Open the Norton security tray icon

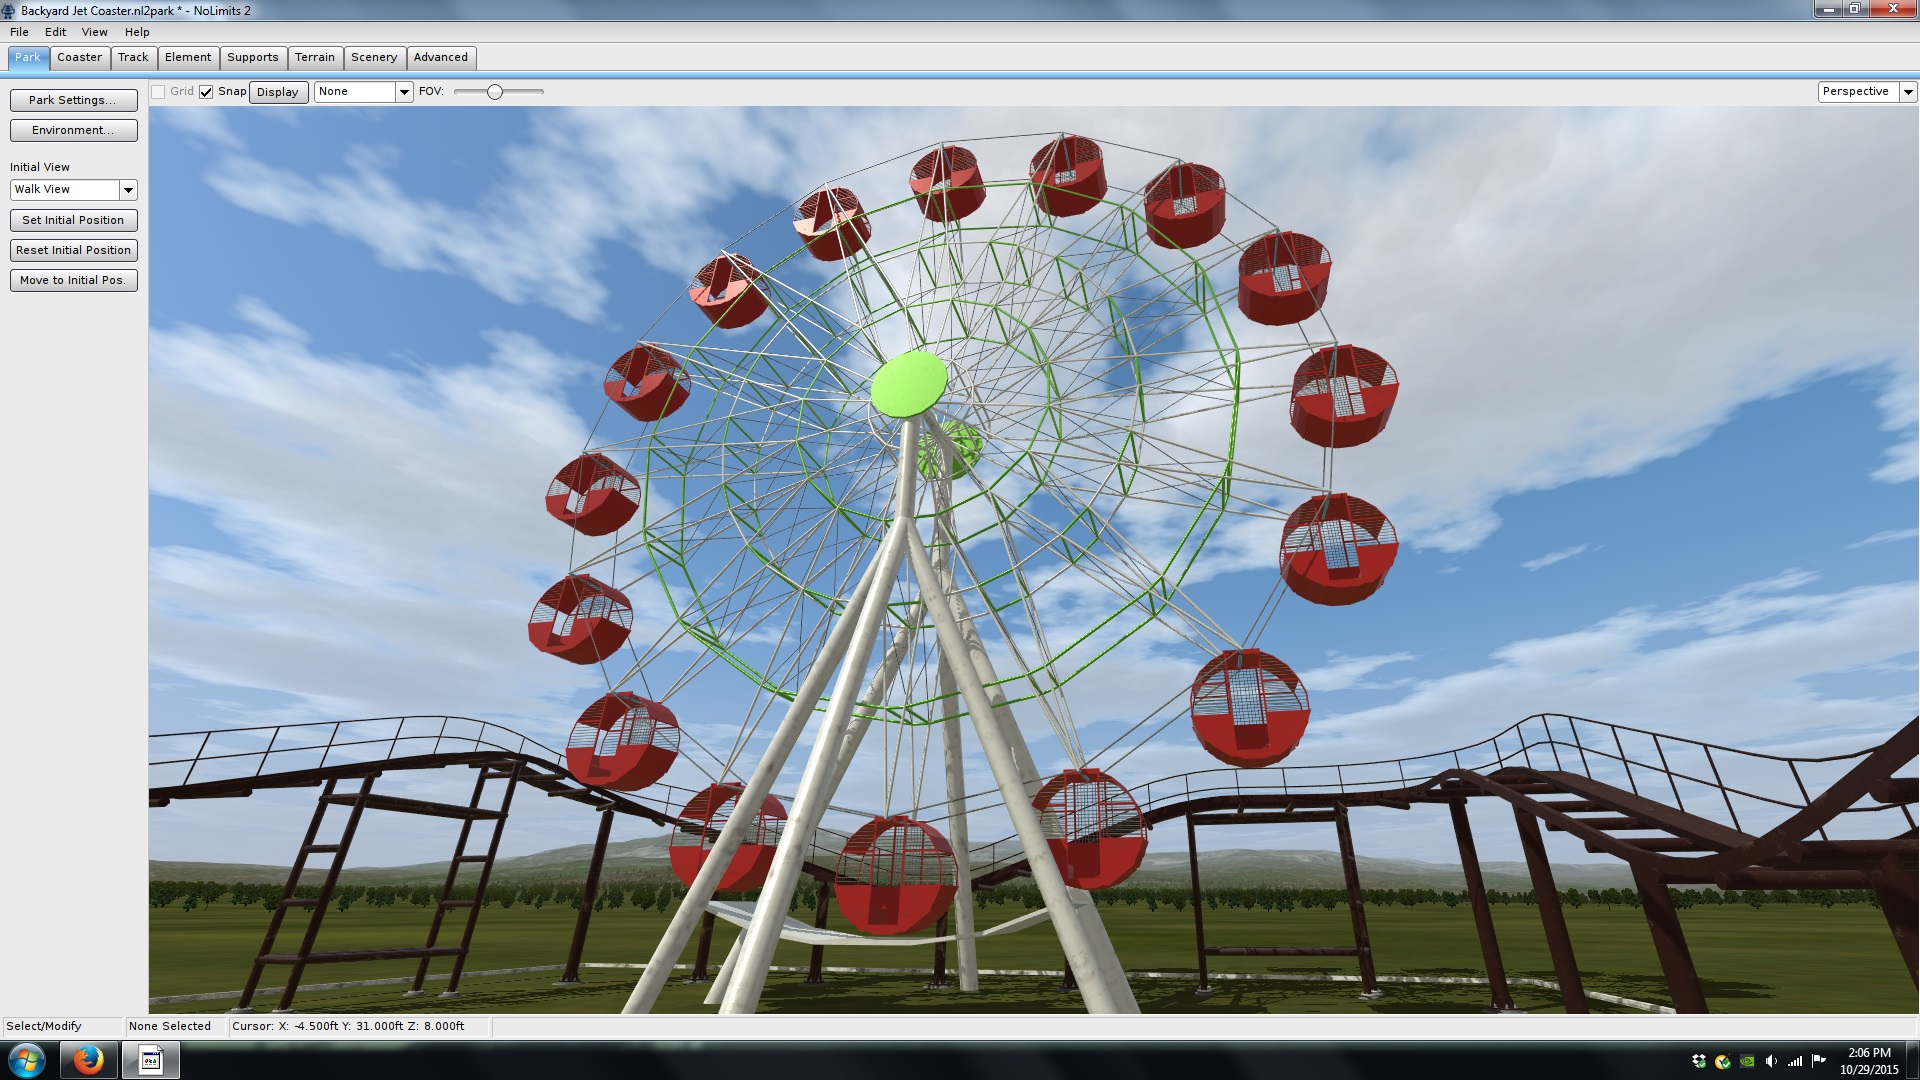[x=1722, y=1061]
